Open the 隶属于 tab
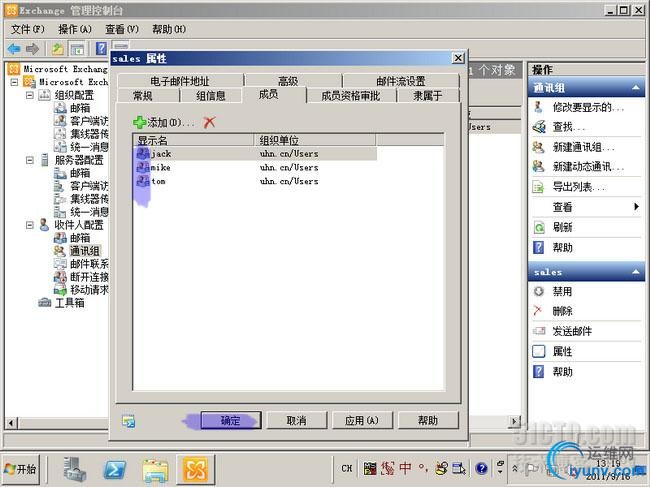This screenshot has width=650, height=487. pyautogui.click(x=428, y=96)
